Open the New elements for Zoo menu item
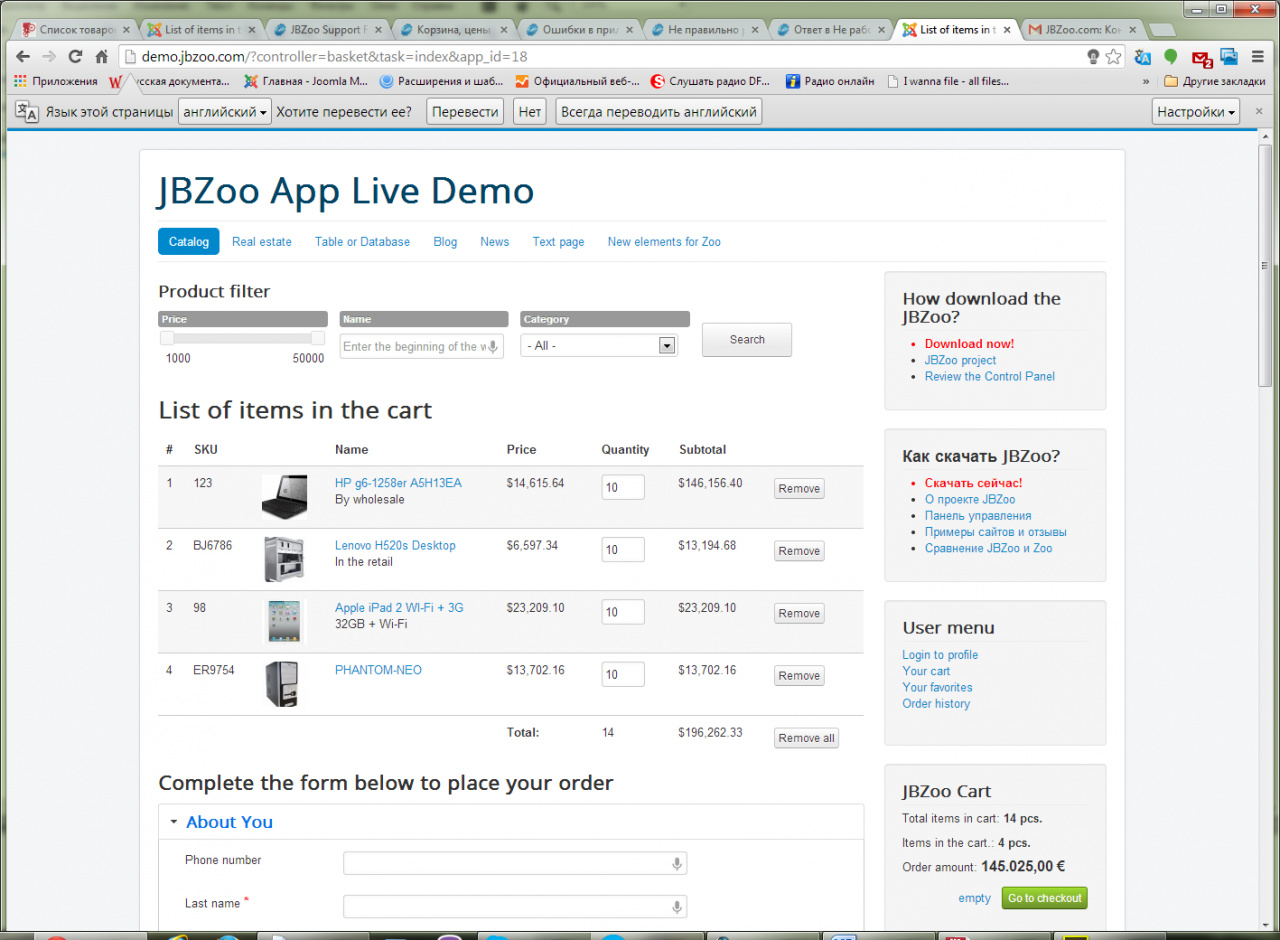Screen dimensions: 1280x940 [664, 242]
